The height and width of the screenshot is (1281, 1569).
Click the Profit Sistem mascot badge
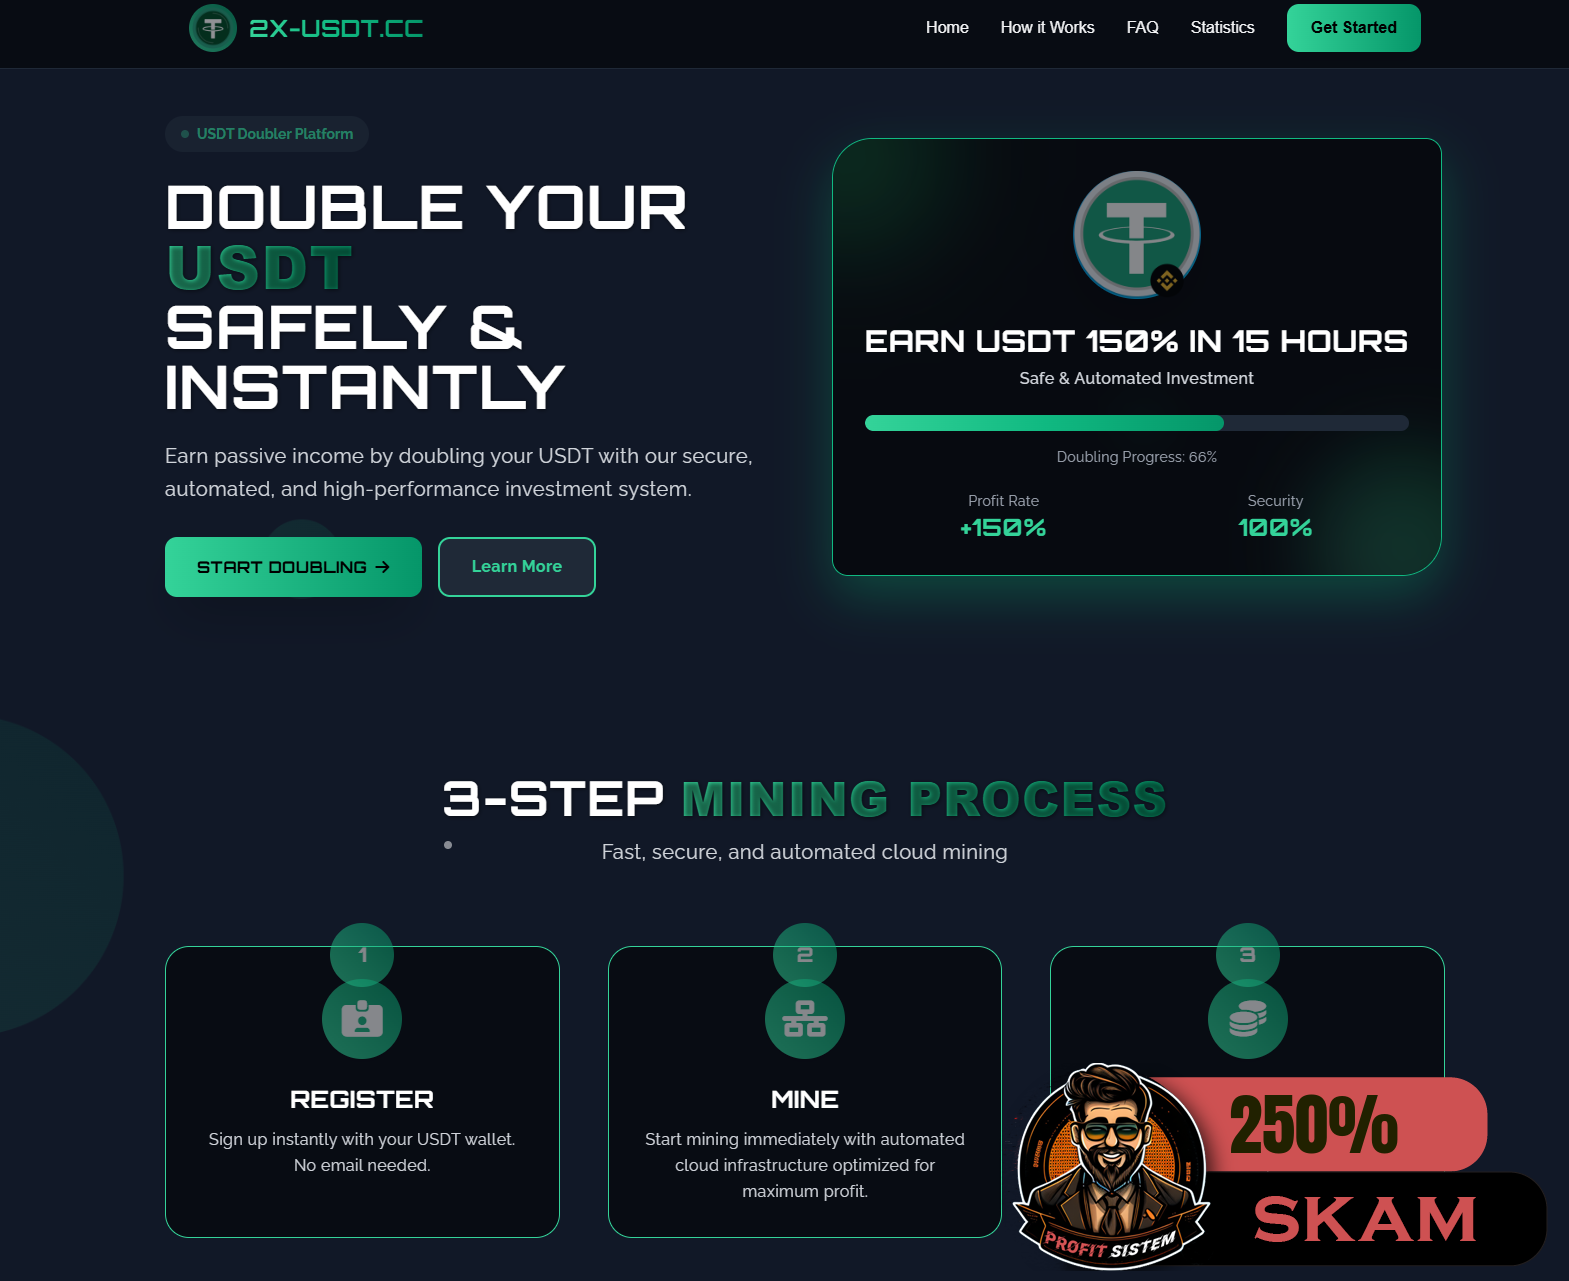point(1112,1166)
